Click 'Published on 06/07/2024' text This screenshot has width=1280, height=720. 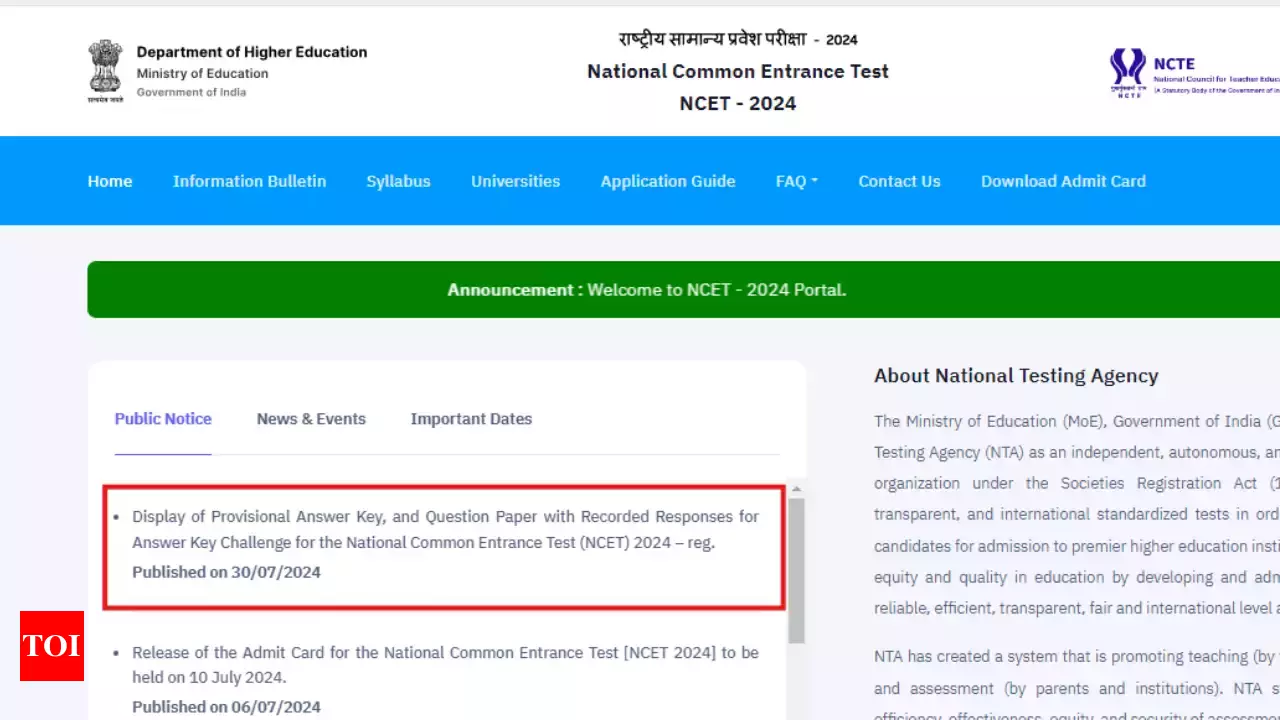(x=226, y=707)
